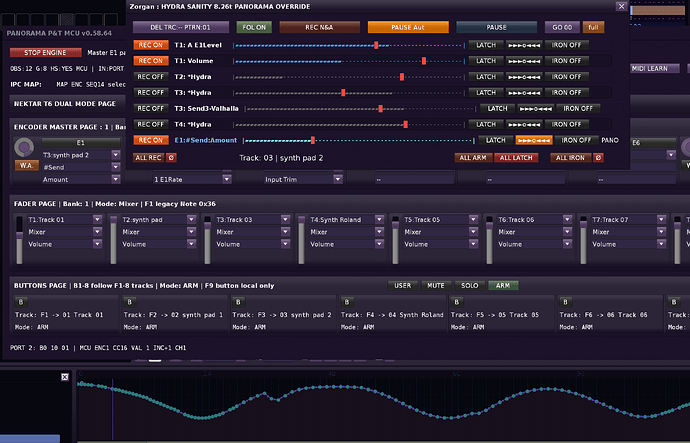The width and height of the screenshot is (690, 443).
Task: Click the arrows icon in T1: A E1Level row
Action: 524,45
